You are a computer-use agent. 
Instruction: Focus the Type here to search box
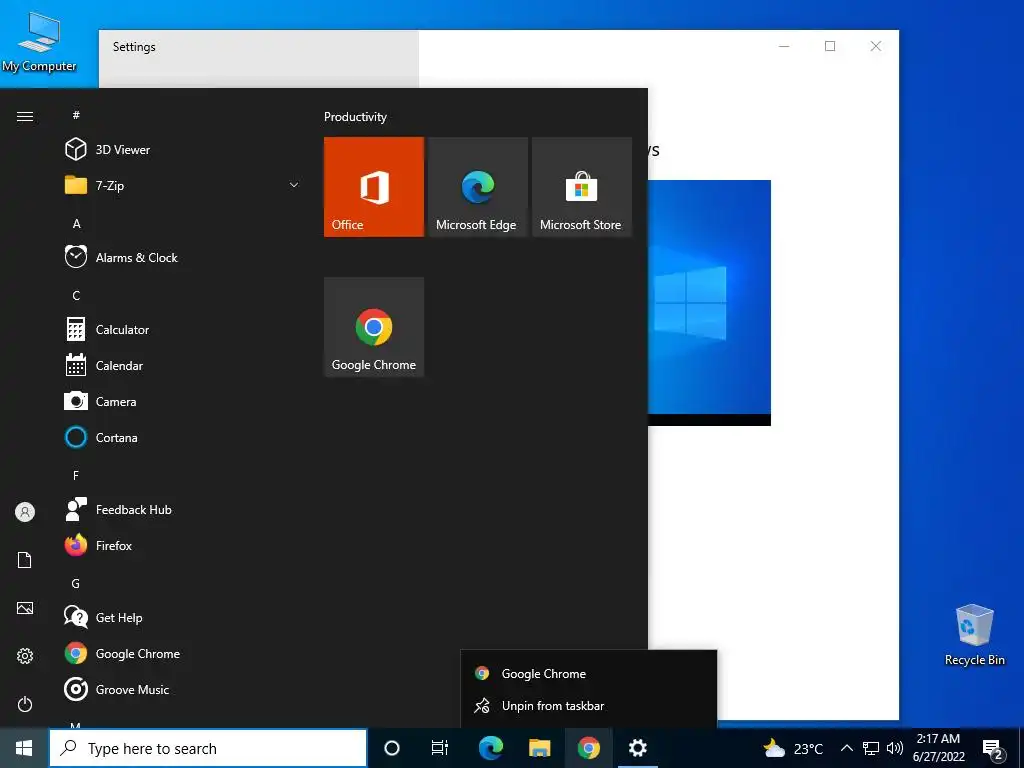click(208, 748)
